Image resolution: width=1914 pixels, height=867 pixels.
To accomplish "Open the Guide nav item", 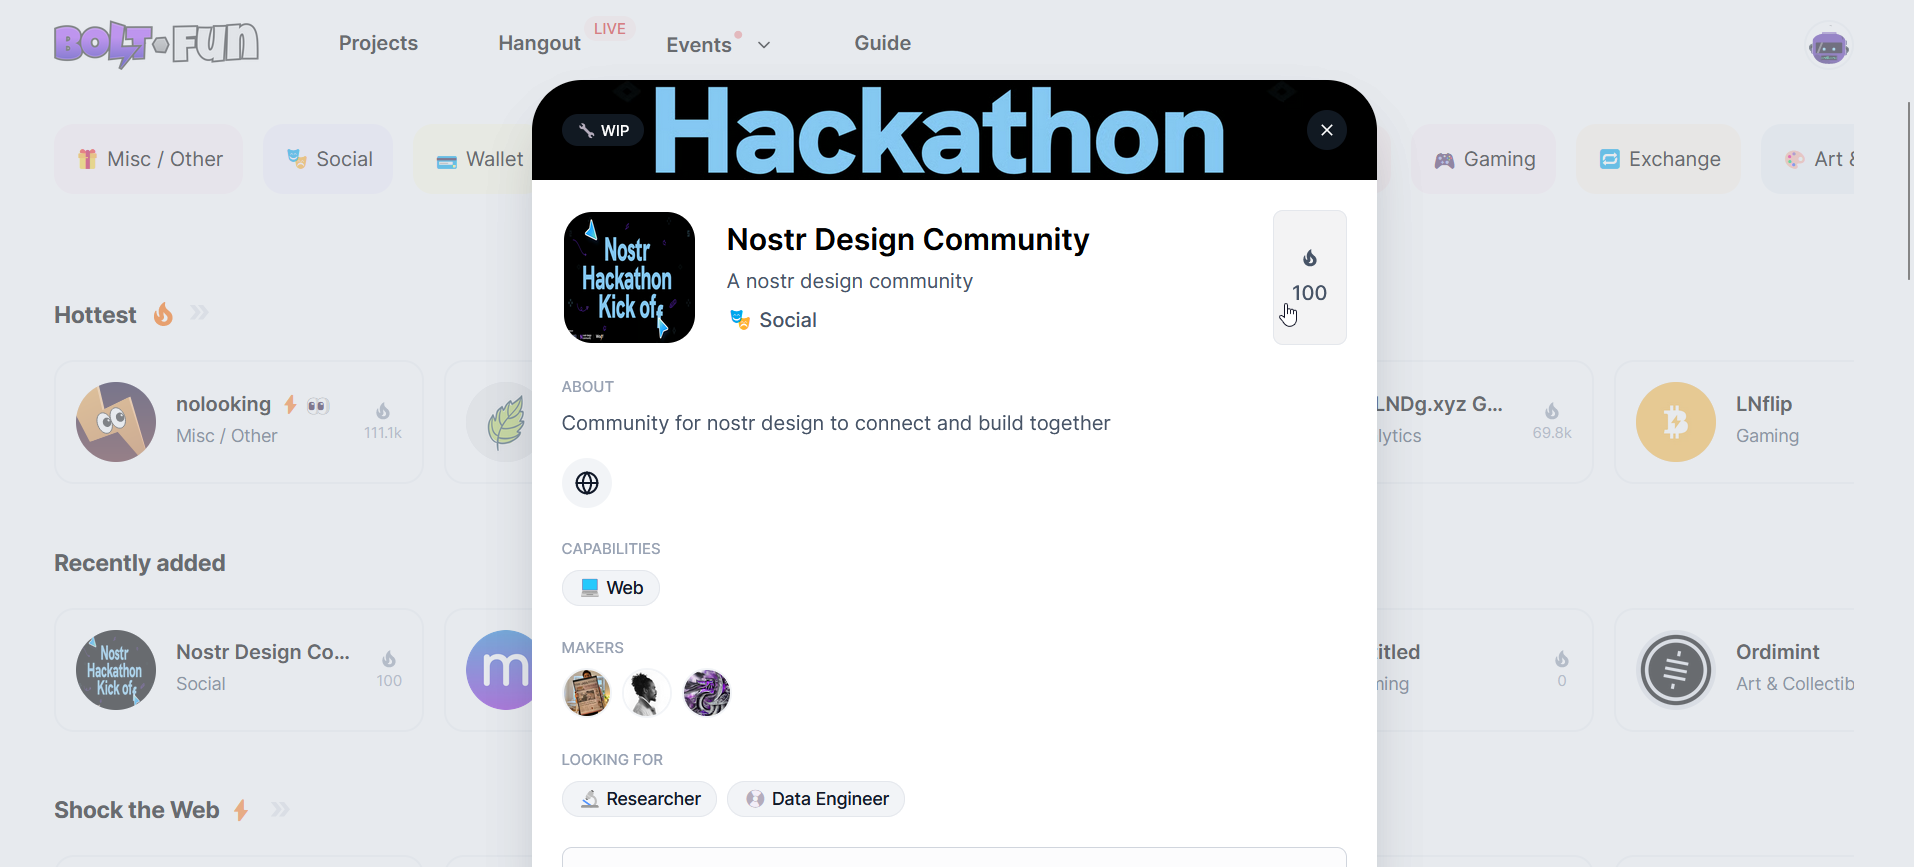I will (x=882, y=43).
